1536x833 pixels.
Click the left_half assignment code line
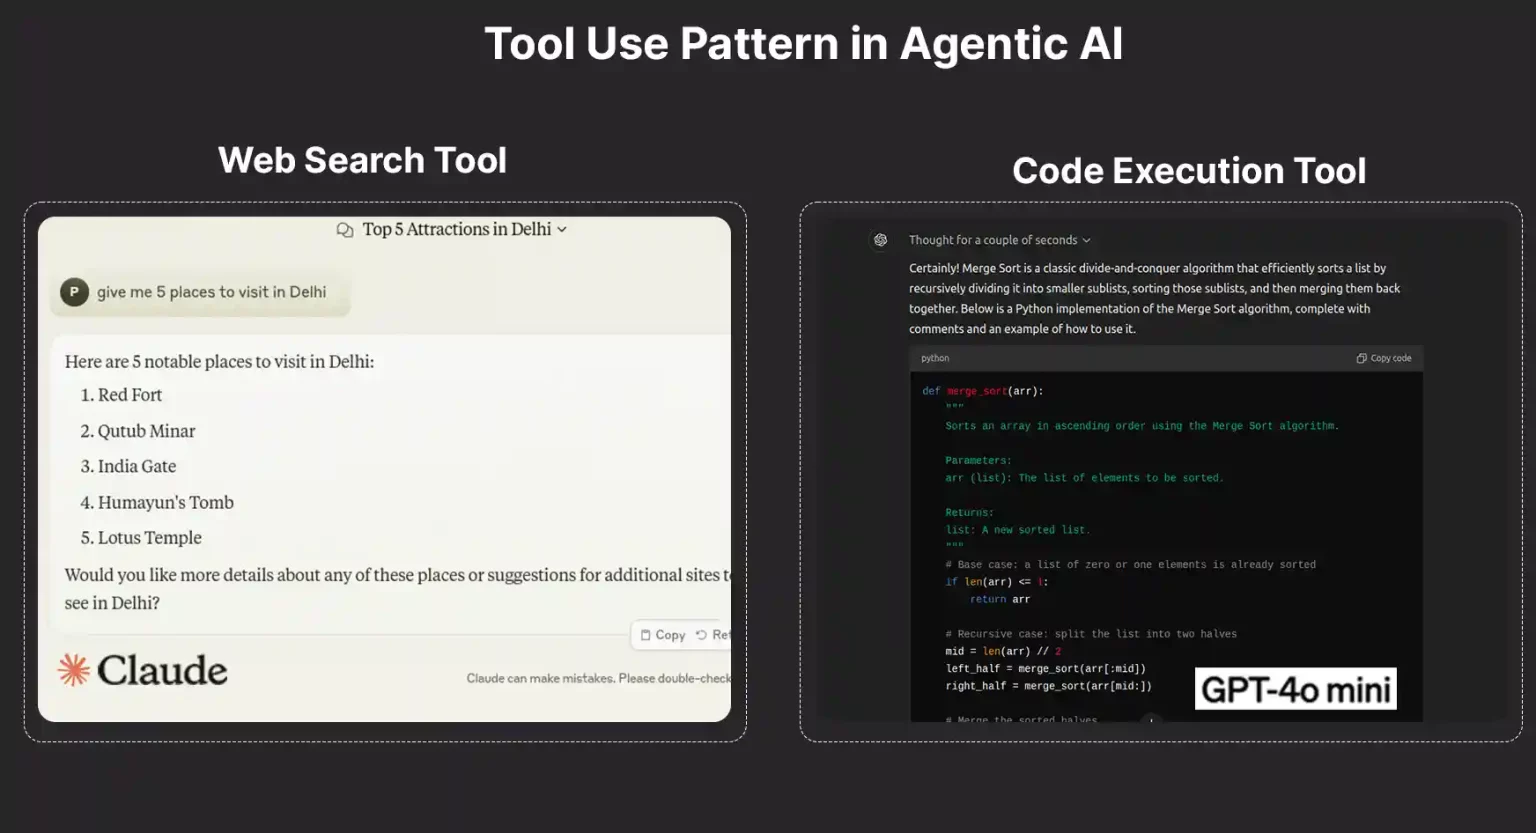pyautogui.click(x=1045, y=668)
